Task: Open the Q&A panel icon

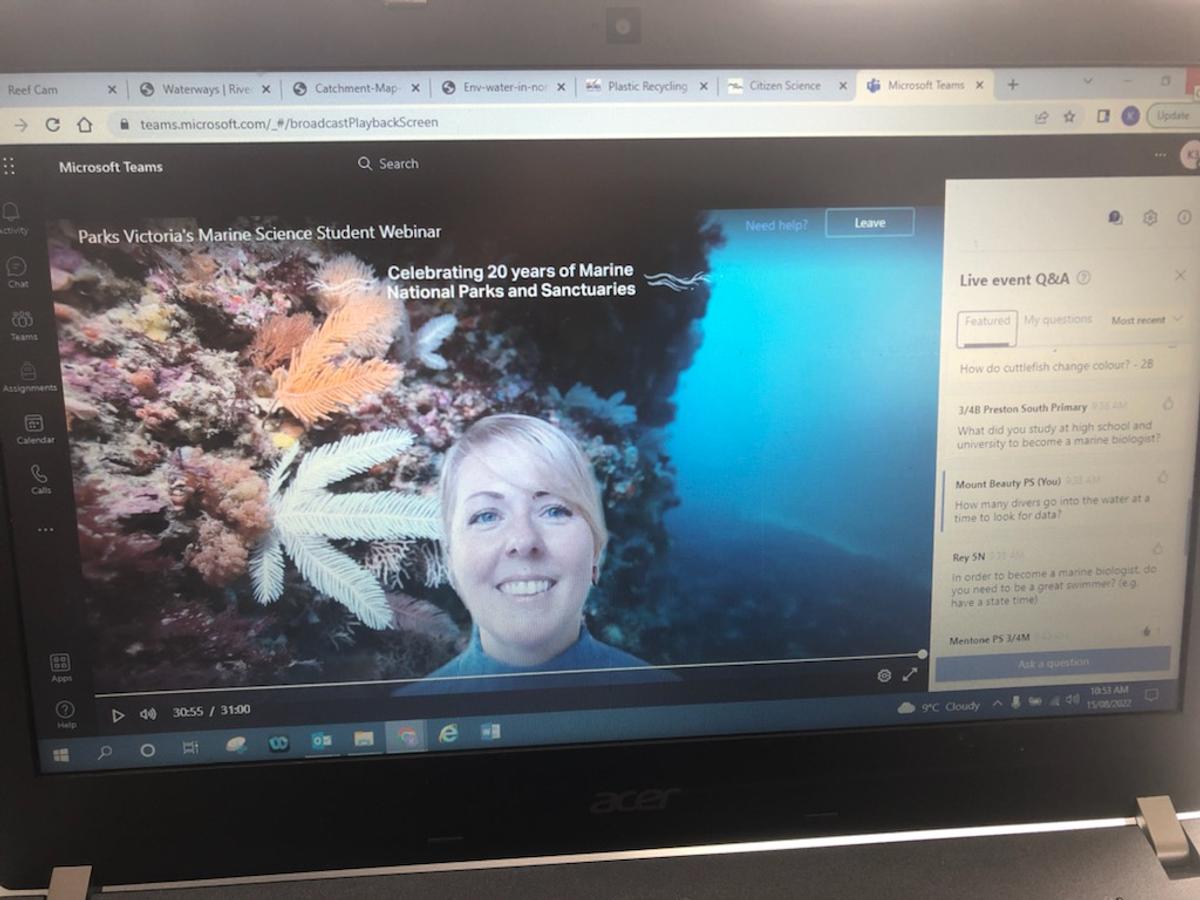Action: pyautogui.click(x=1115, y=218)
